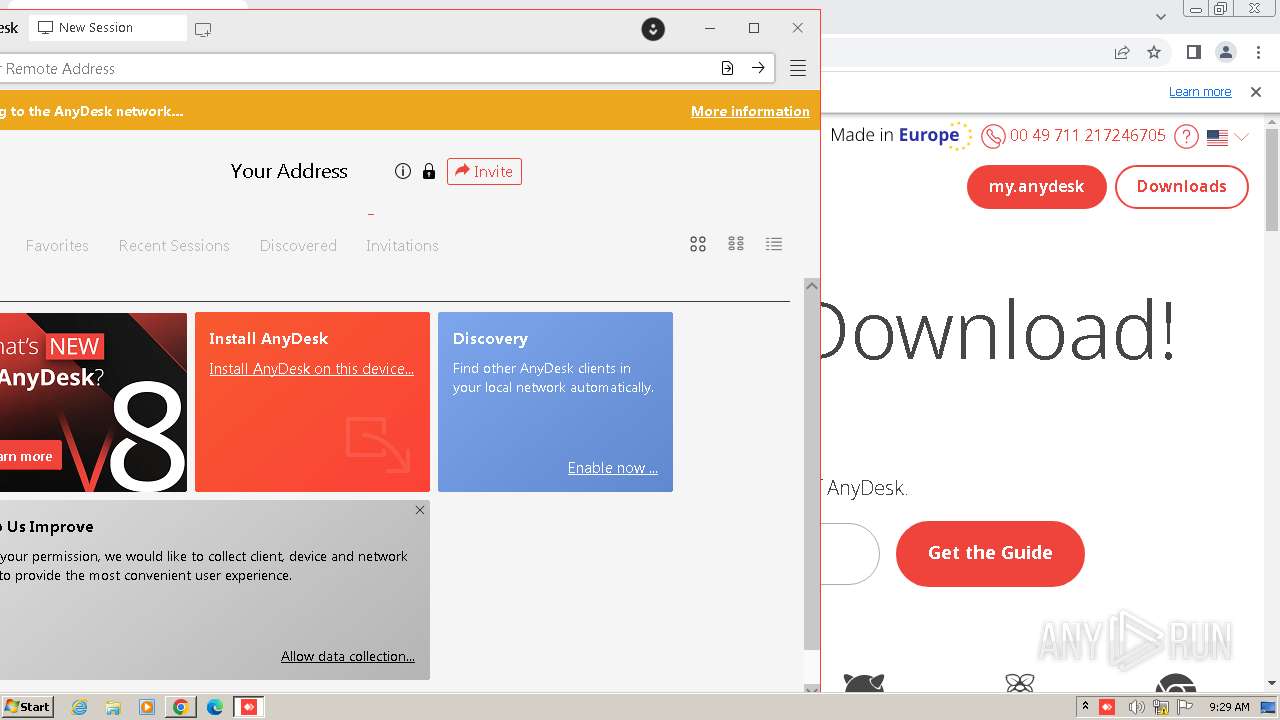Open the Windows Start menu

(x=27, y=706)
